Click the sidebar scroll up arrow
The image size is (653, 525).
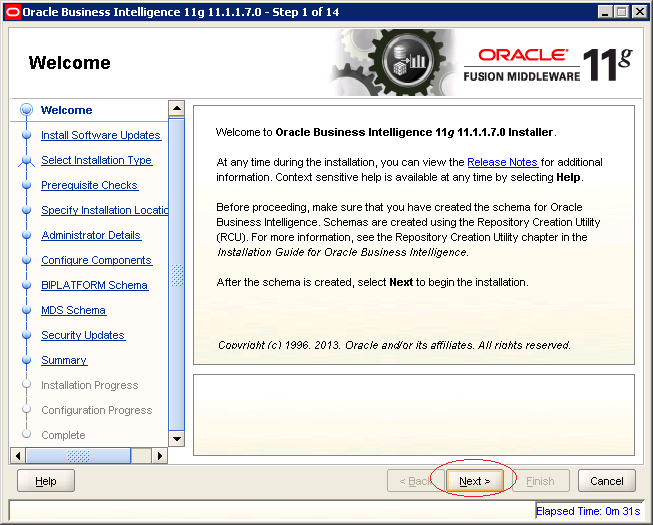point(177,108)
